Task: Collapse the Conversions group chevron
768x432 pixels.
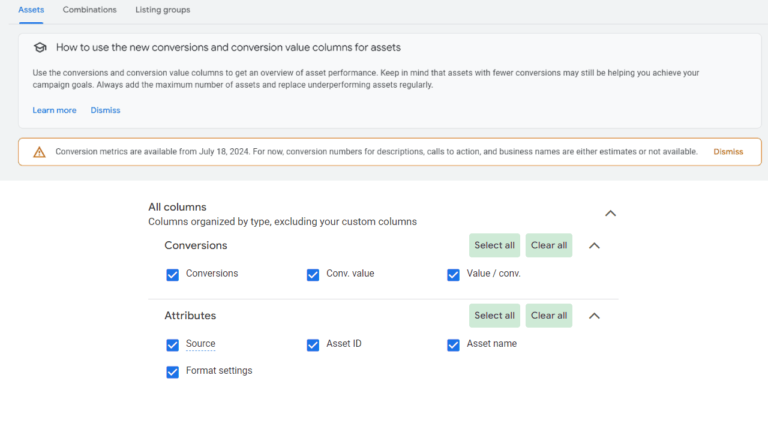Action: coord(594,245)
